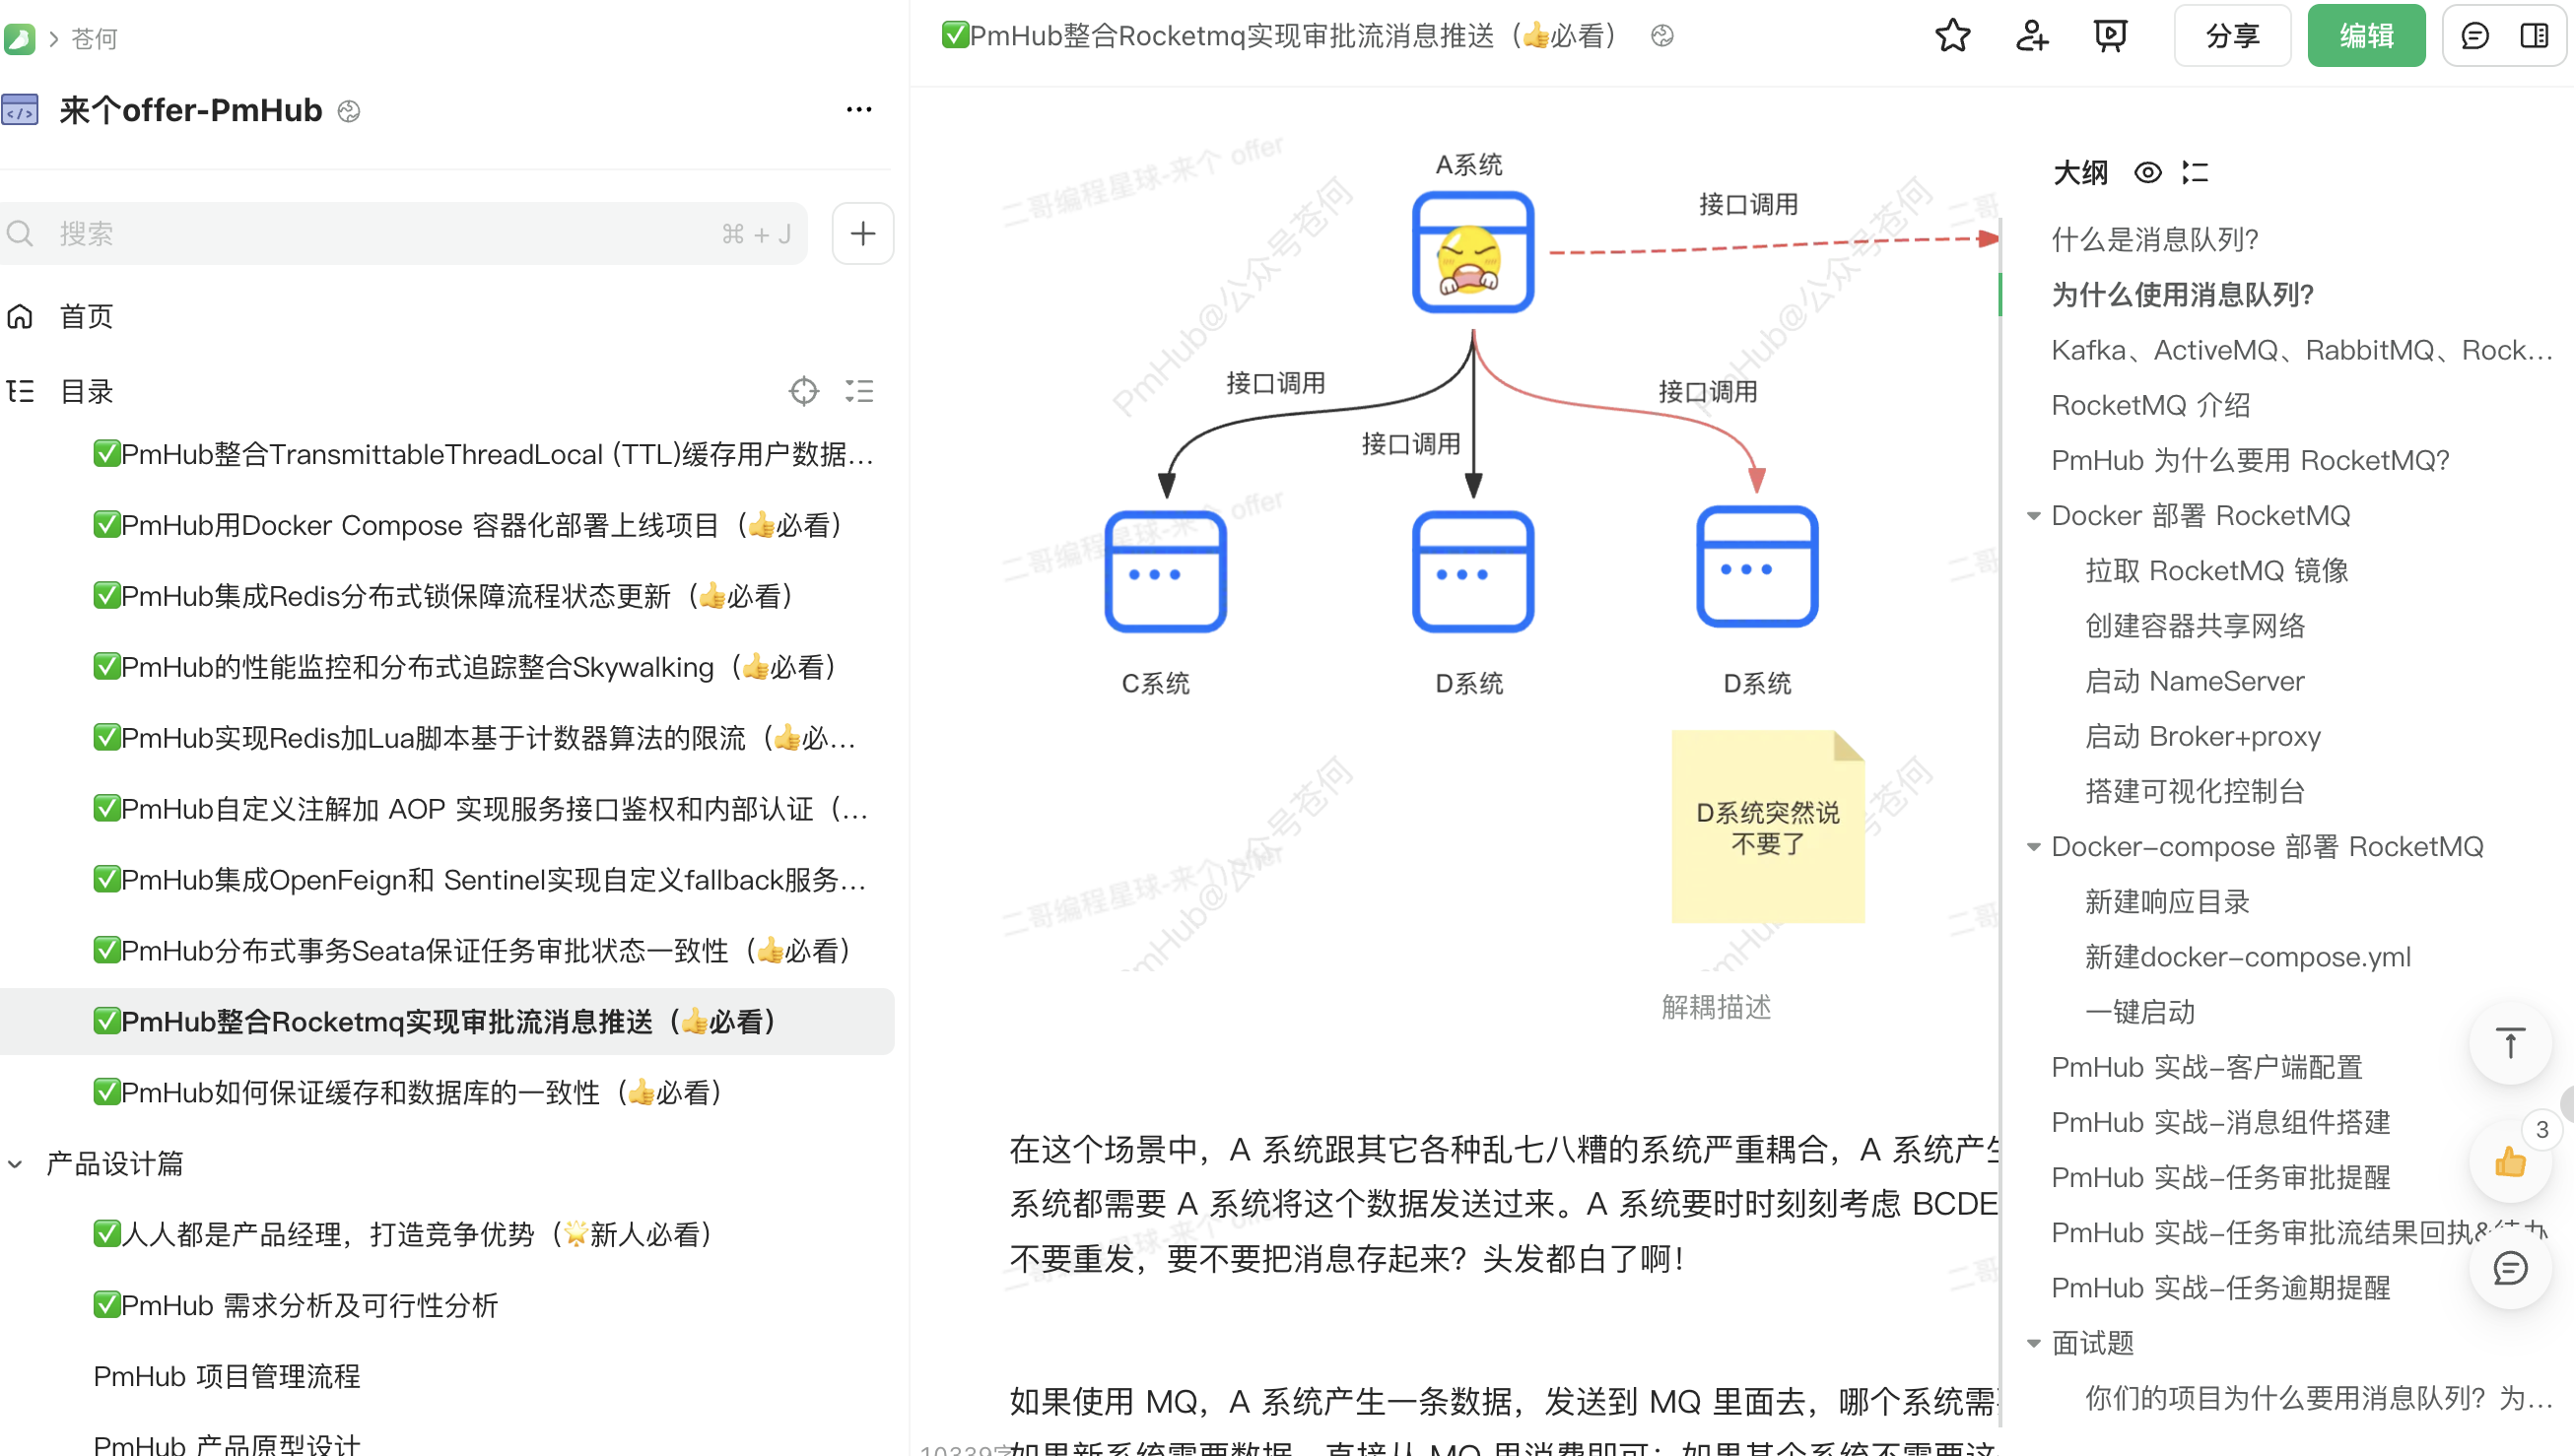The image size is (2574, 1456).
Task: Create a new document with the plus icon
Action: [x=861, y=233]
